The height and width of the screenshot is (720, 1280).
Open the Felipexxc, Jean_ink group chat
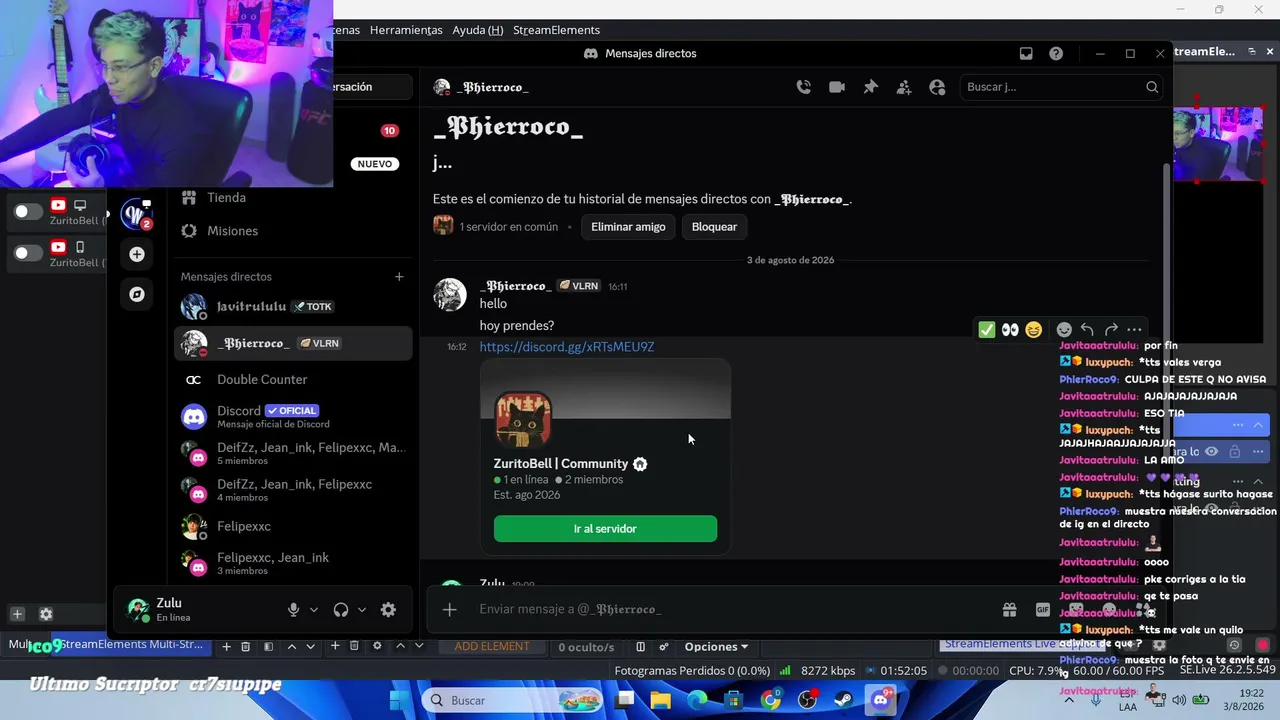tap(292, 563)
